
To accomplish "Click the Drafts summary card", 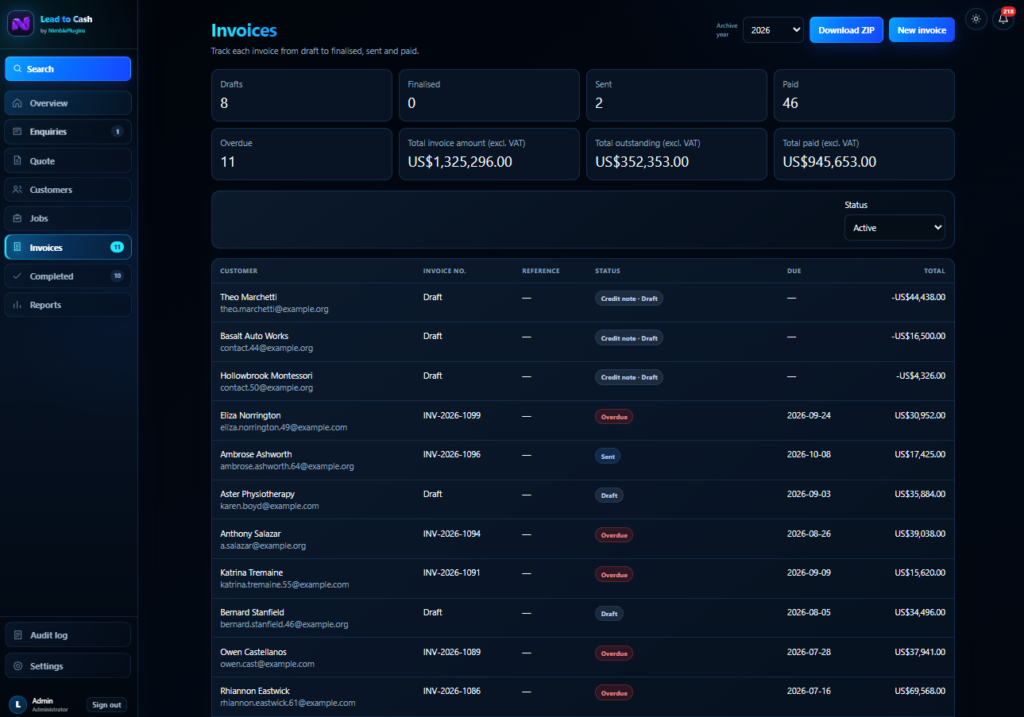I will [302, 95].
